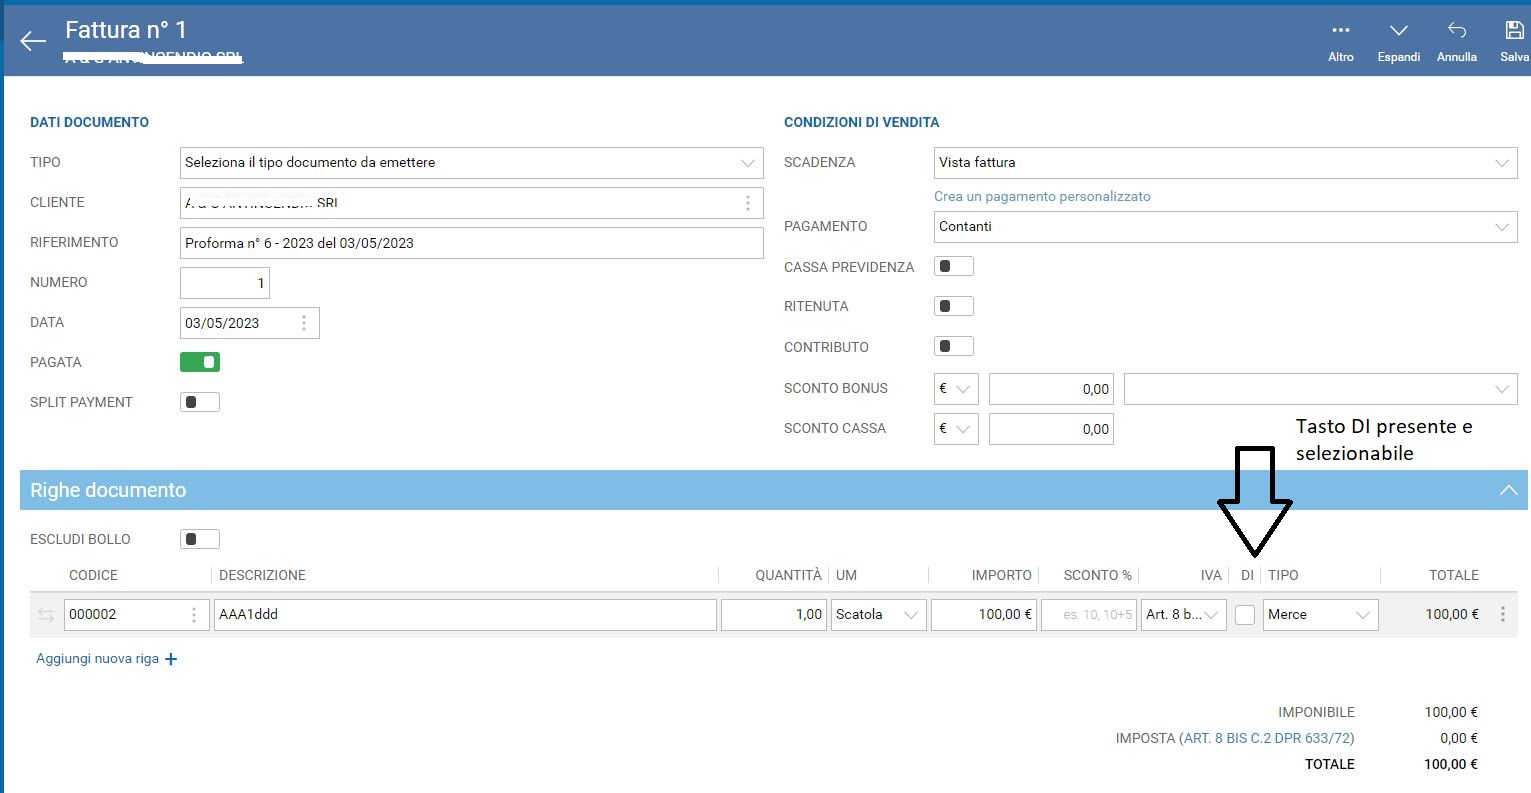Go back using the left arrow icon

pyautogui.click(x=33, y=41)
